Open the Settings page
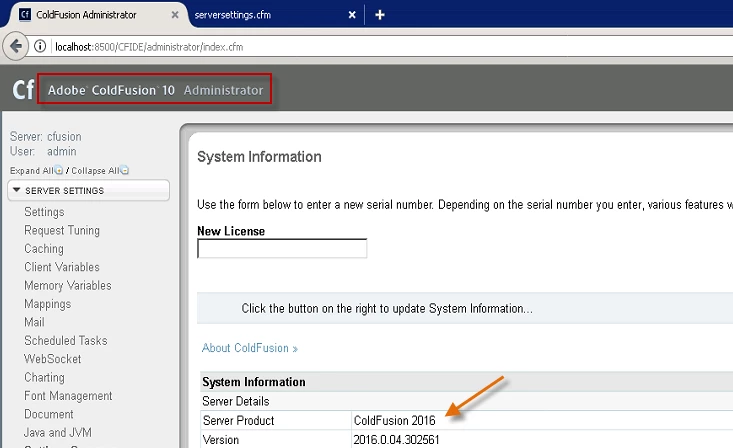Viewport: 733px width, 448px height. 44,212
